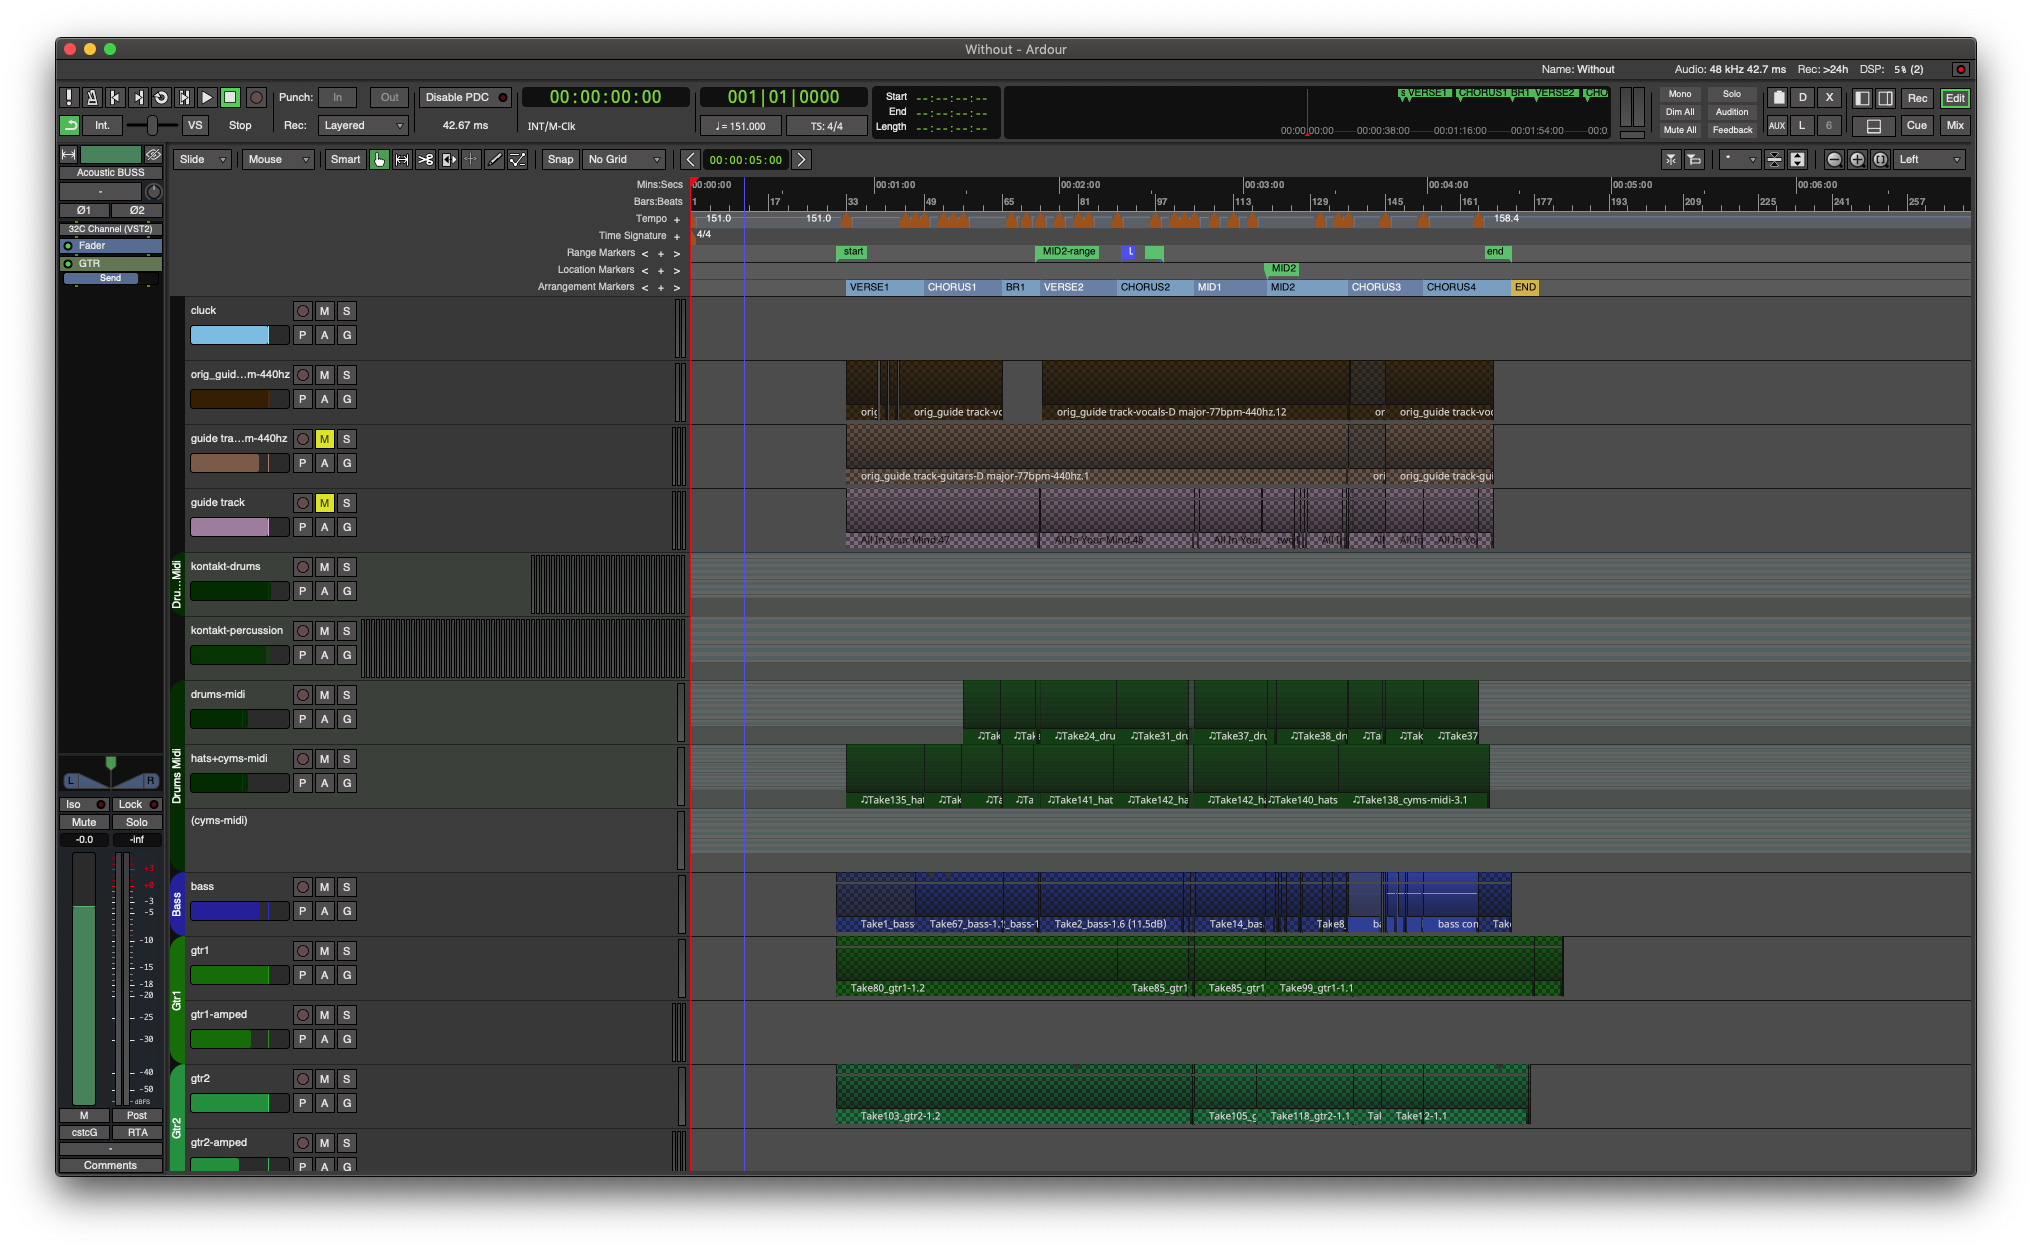
Task: Start playback with the Play button
Action: (207, 97)
